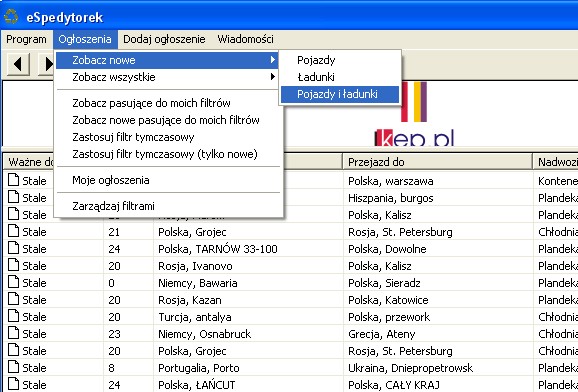Screen dimensions: 578x392
Task: Click document icon in Polska, TARNÓW row
Action: pos(14,248)
